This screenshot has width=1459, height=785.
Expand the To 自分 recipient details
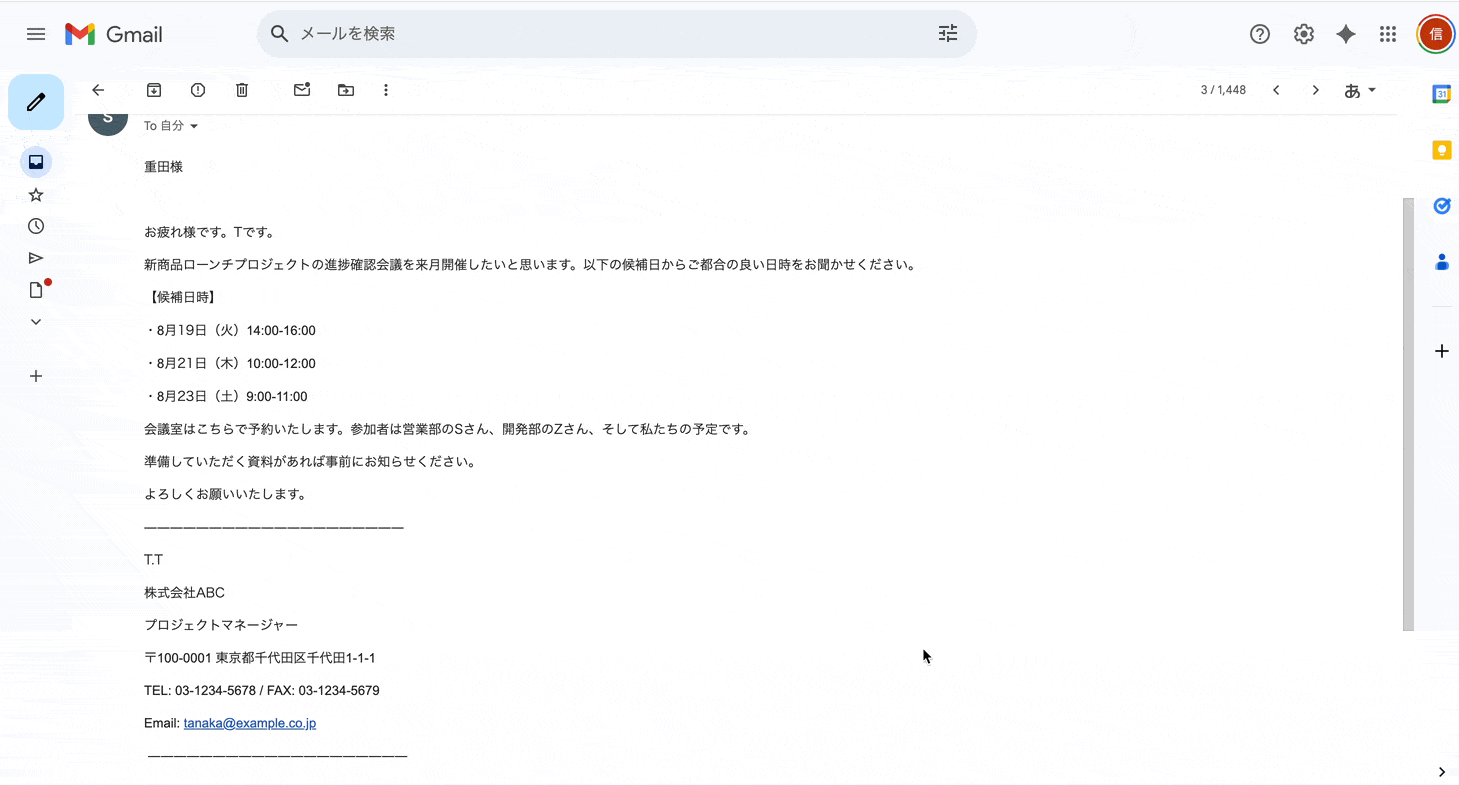(x=170, y=125)
